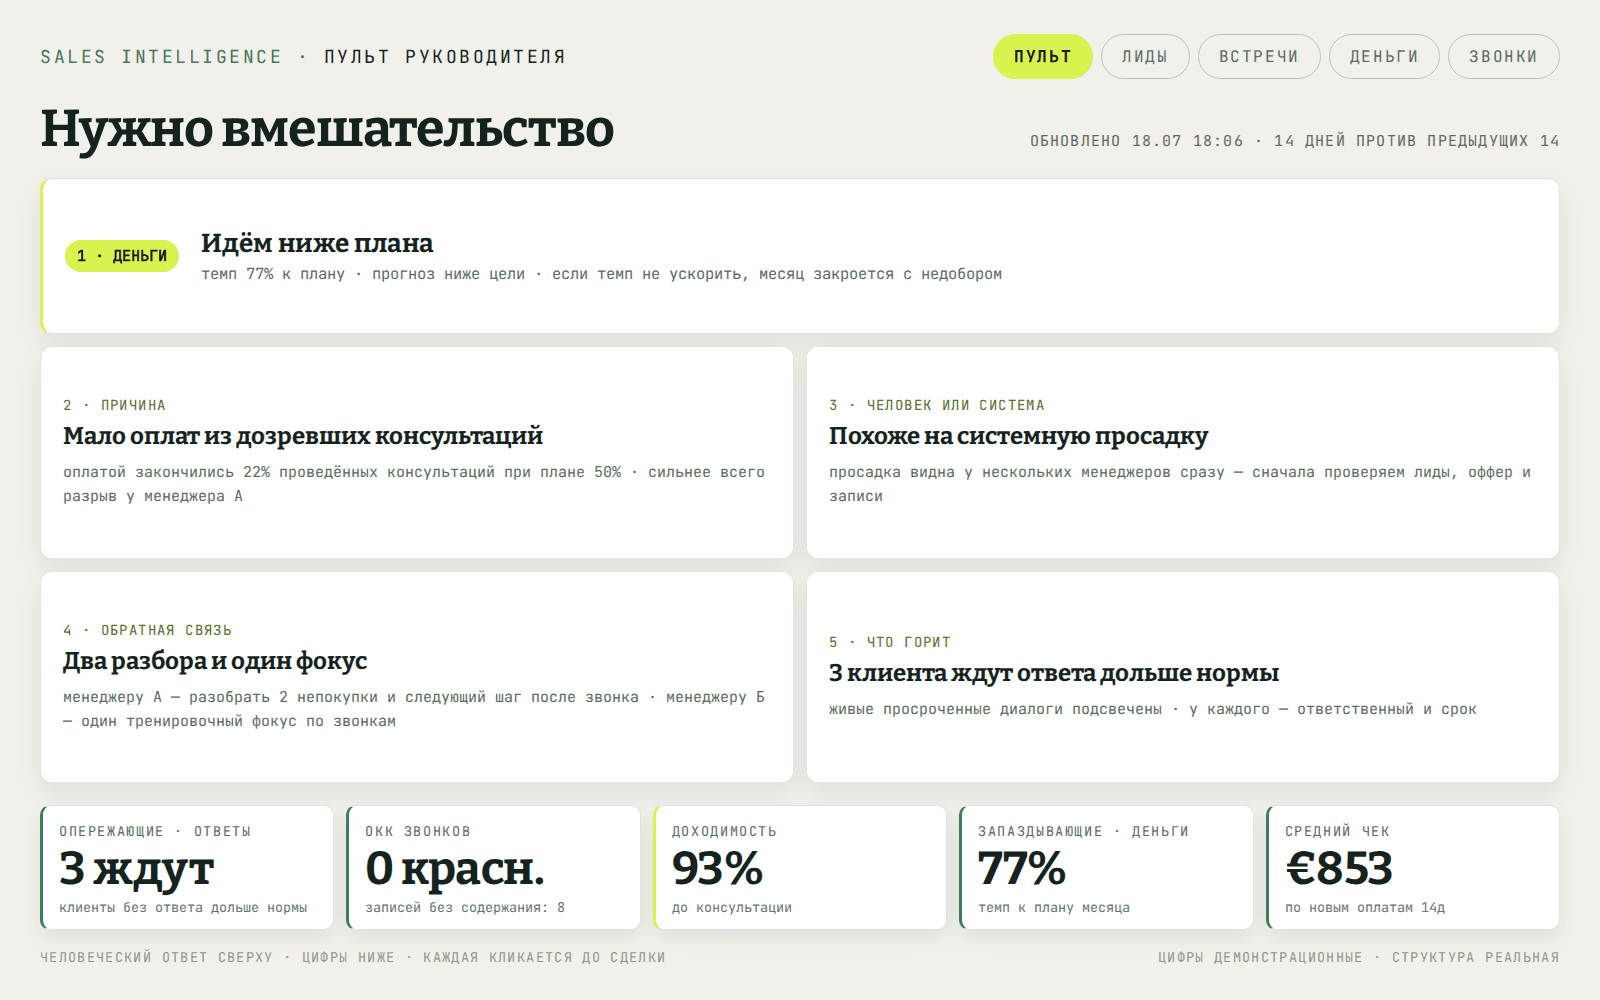Open the ЗВОНКИ tab
Image resolution: width=1600 pixels, height=1000 pixels.
(1503, 56)
